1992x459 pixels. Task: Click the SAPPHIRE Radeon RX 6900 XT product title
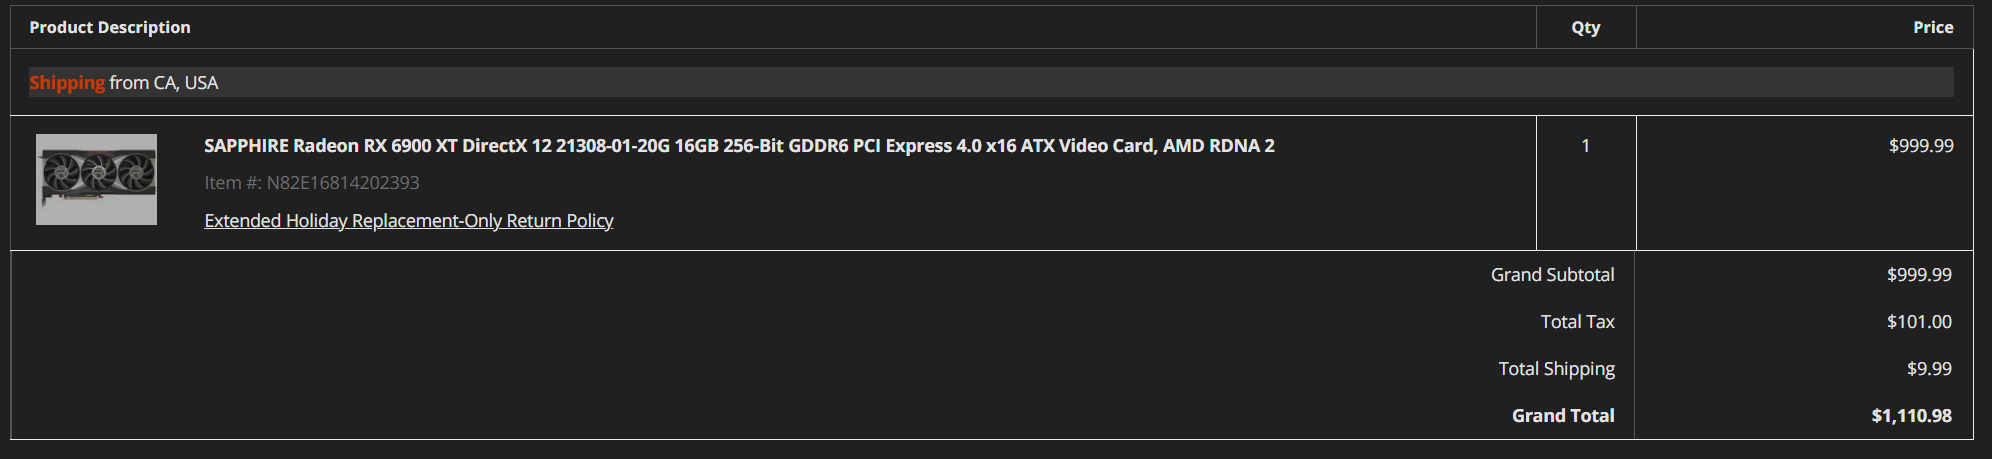click(739, 146)
